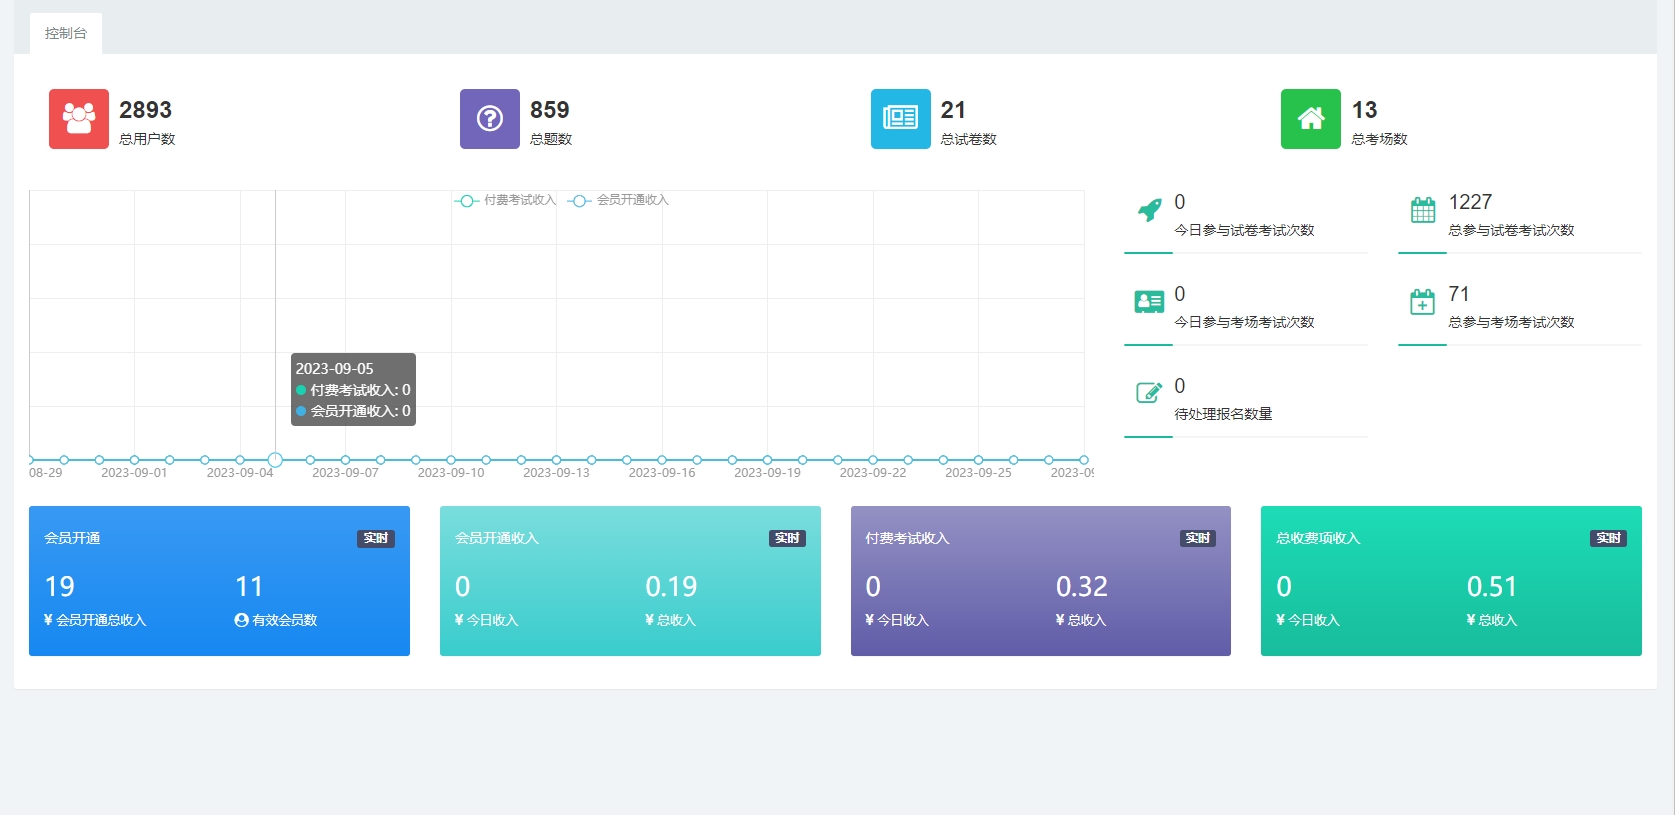Click the purple question mark icon
This screenshot has width=1675, height=815.
(489, 119)
